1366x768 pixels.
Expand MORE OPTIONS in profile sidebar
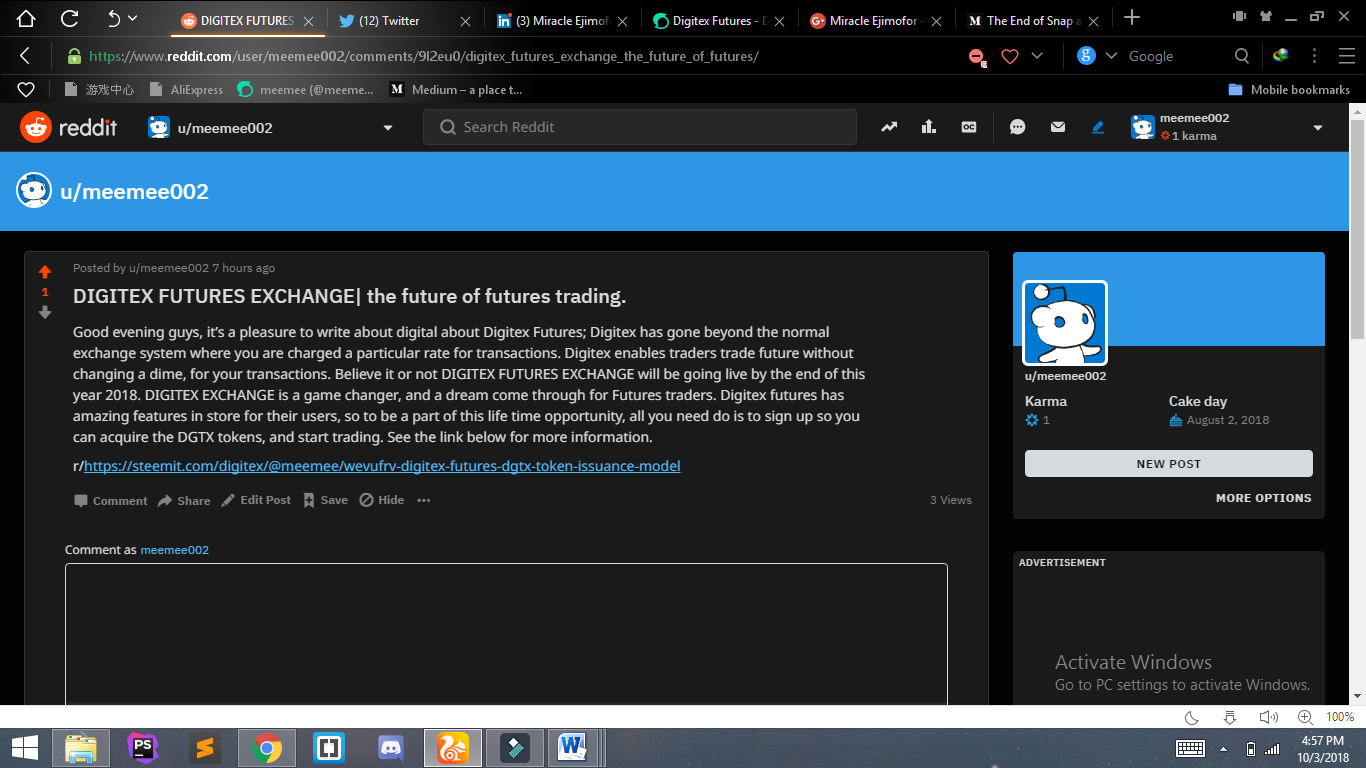[x=1264, y=498]
